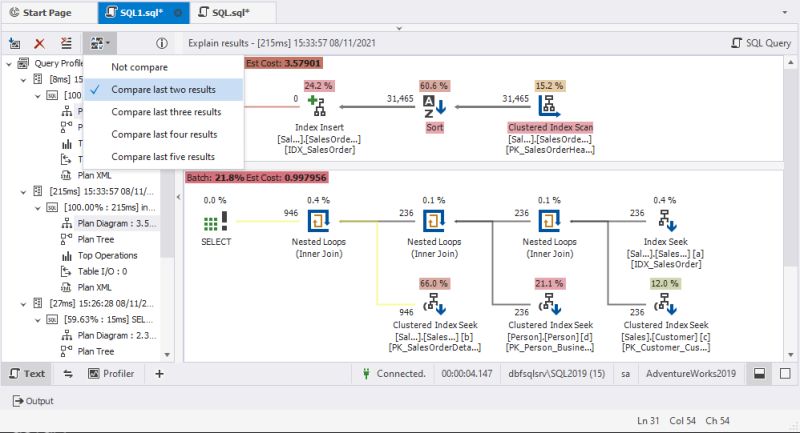Click the SELECT operator icon
Screen dimensions: 800x433
coord(215,221)
